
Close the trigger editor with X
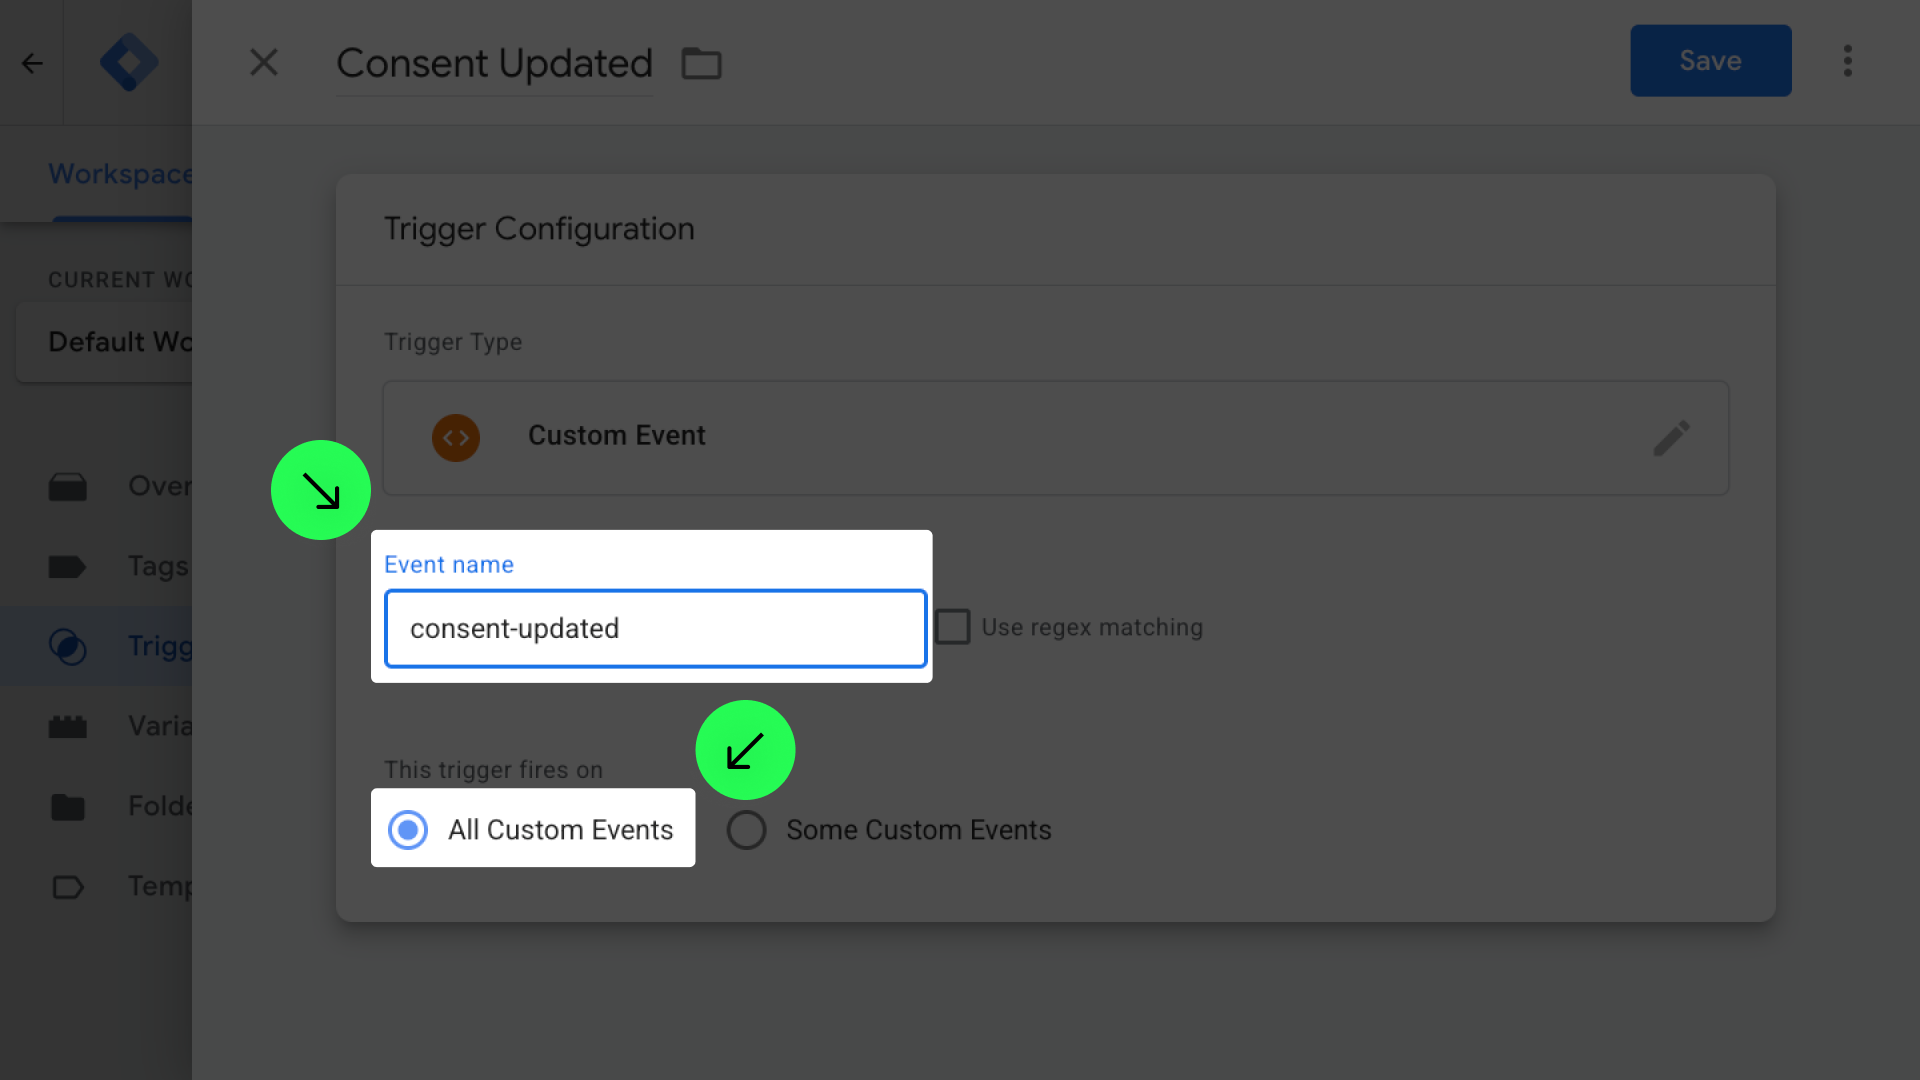(264, 62)
